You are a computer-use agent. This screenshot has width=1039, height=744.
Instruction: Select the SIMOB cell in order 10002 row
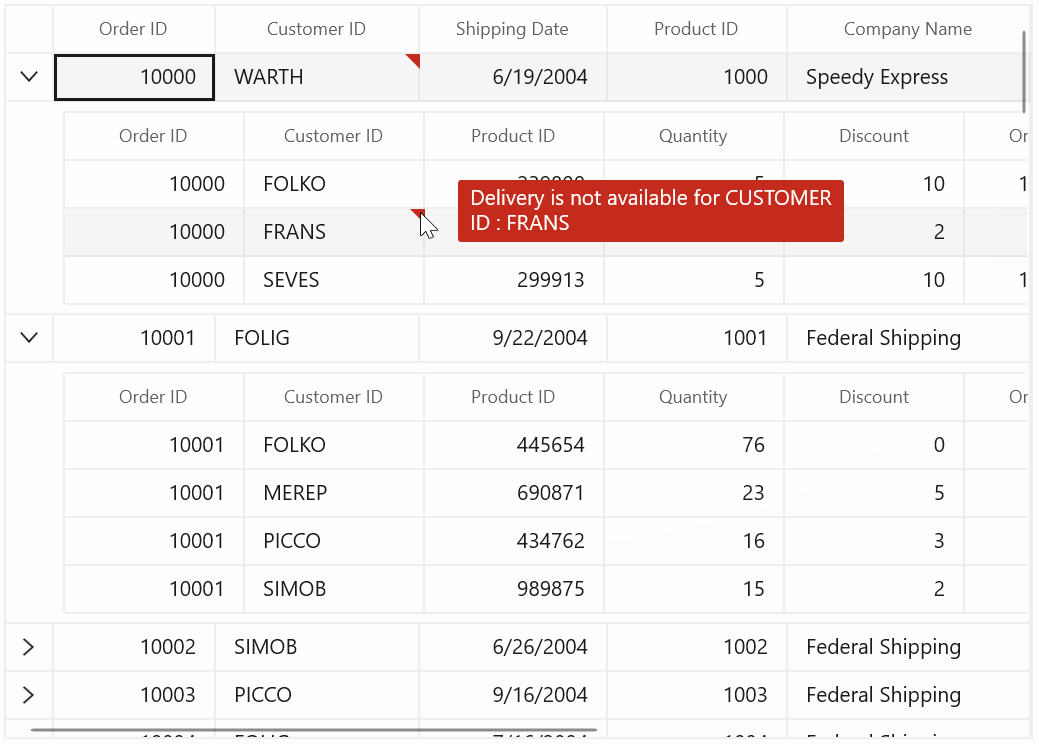[317, 647]
